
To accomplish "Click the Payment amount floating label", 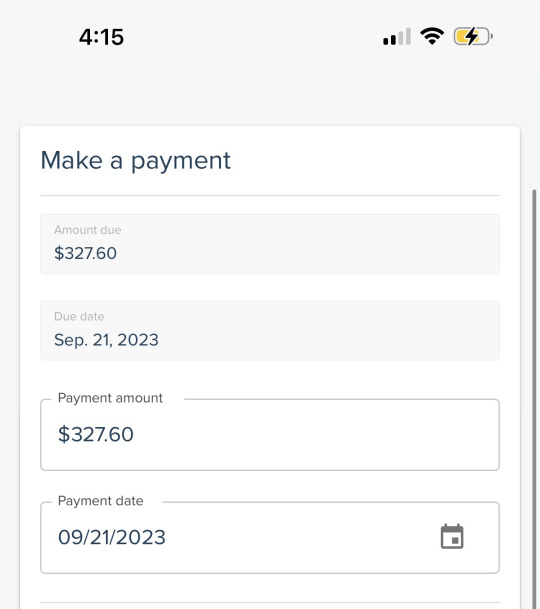I will coord(110,398).
